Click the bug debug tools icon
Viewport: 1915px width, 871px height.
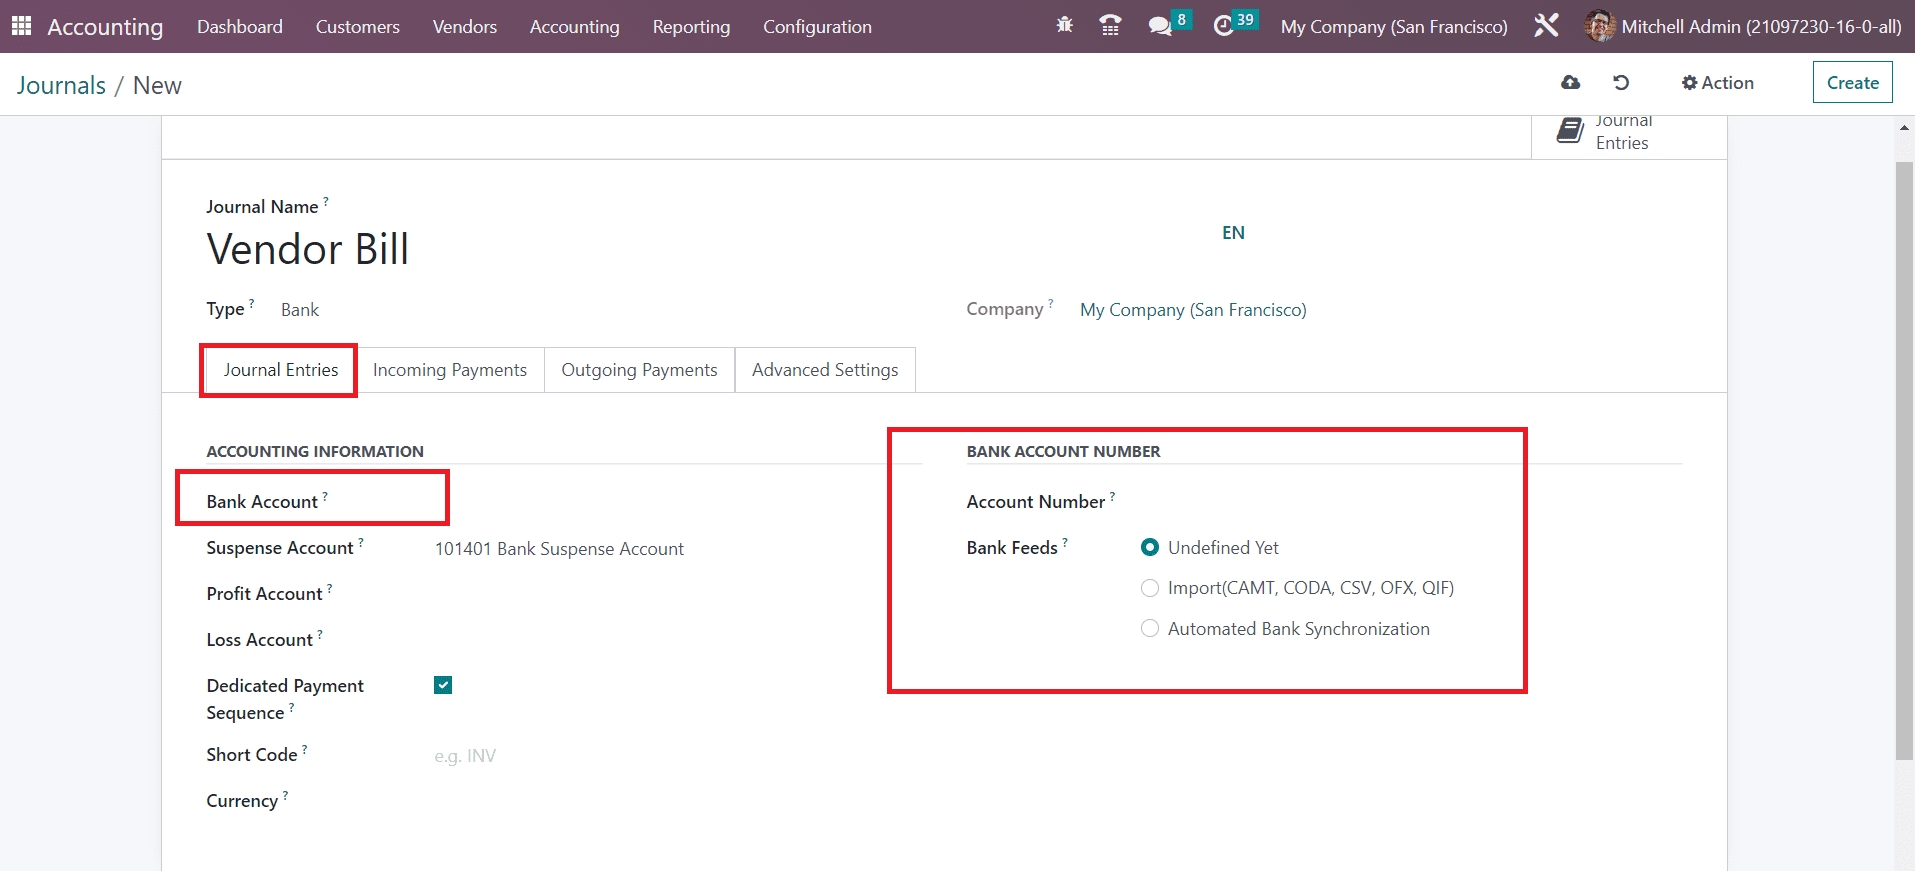tap(1064, 26)
